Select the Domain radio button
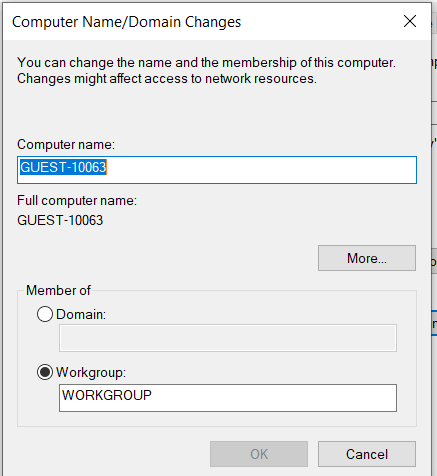The width and height of the screenshot is (437, 476). (45, 314)
